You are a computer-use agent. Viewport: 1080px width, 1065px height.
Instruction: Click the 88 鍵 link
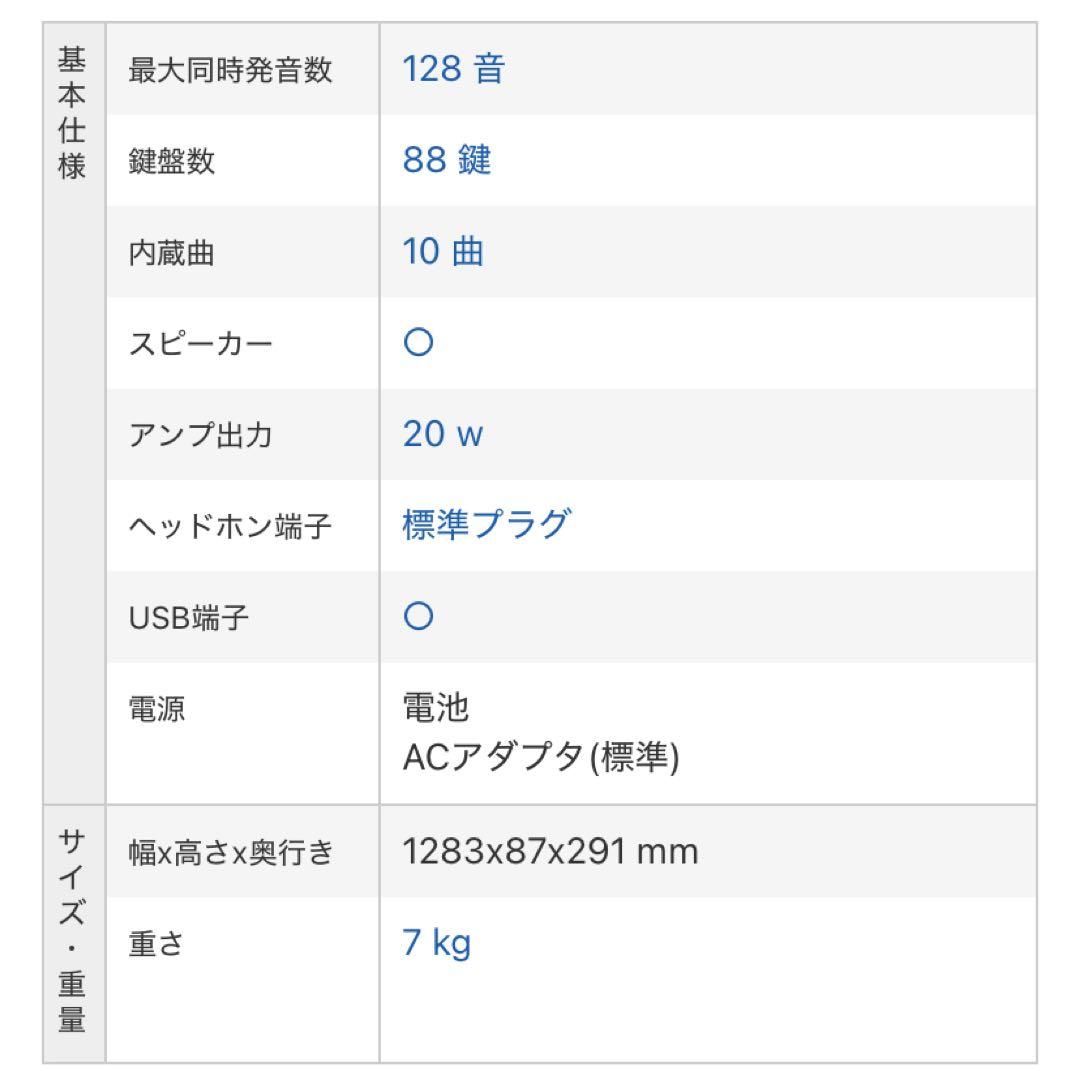447,160
